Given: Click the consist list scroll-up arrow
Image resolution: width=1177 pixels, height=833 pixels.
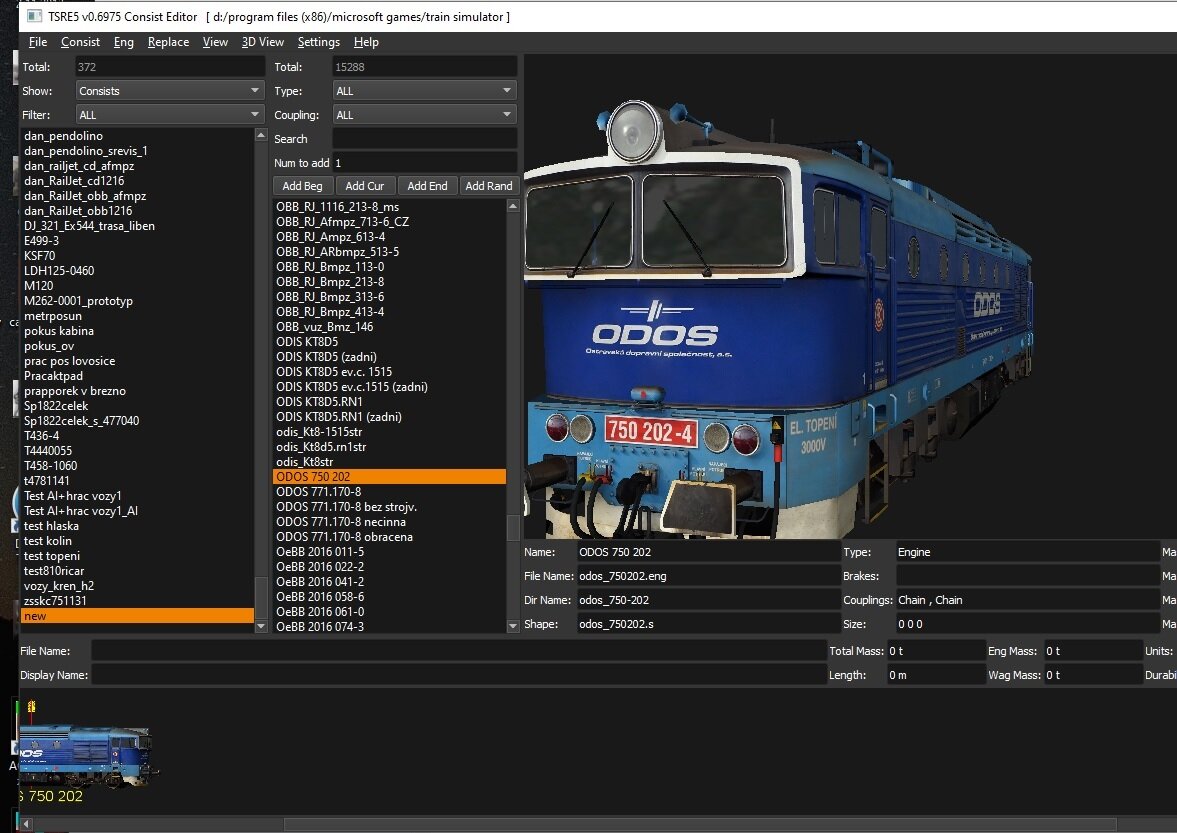Looking at the screenshot, I should click(261, 136).
